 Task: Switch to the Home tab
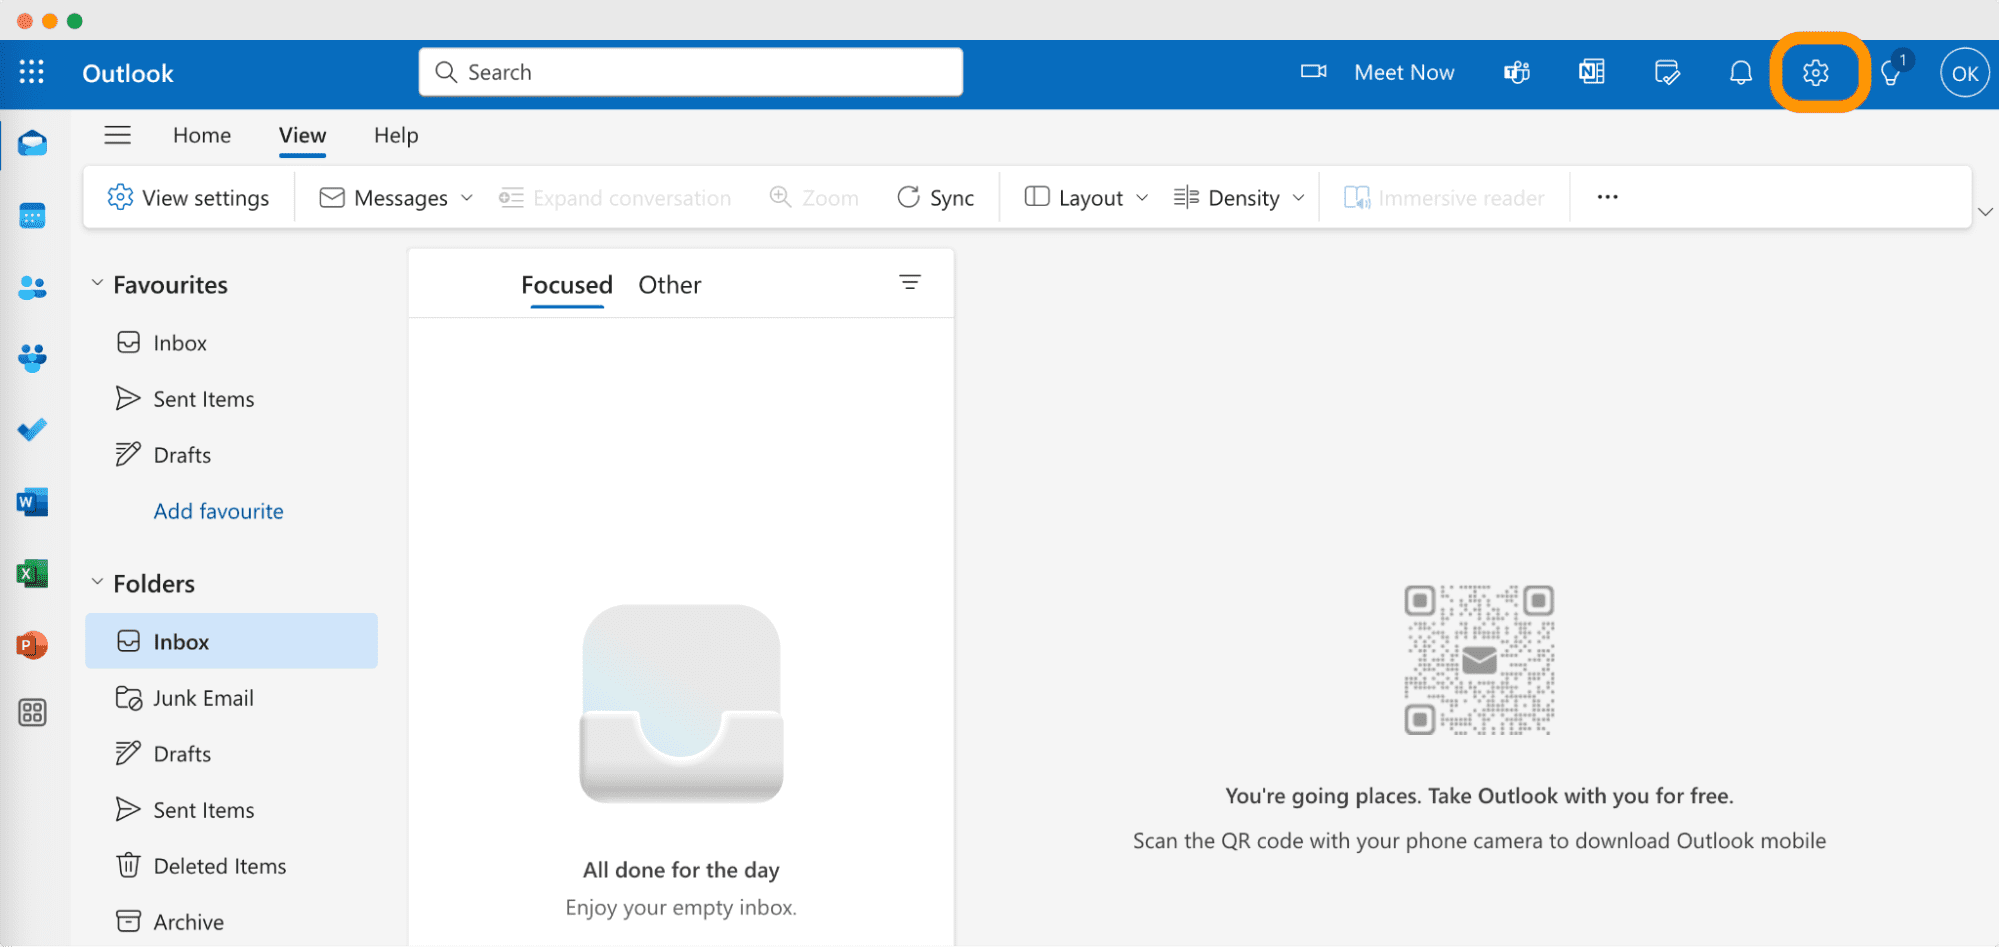[202, 135]
